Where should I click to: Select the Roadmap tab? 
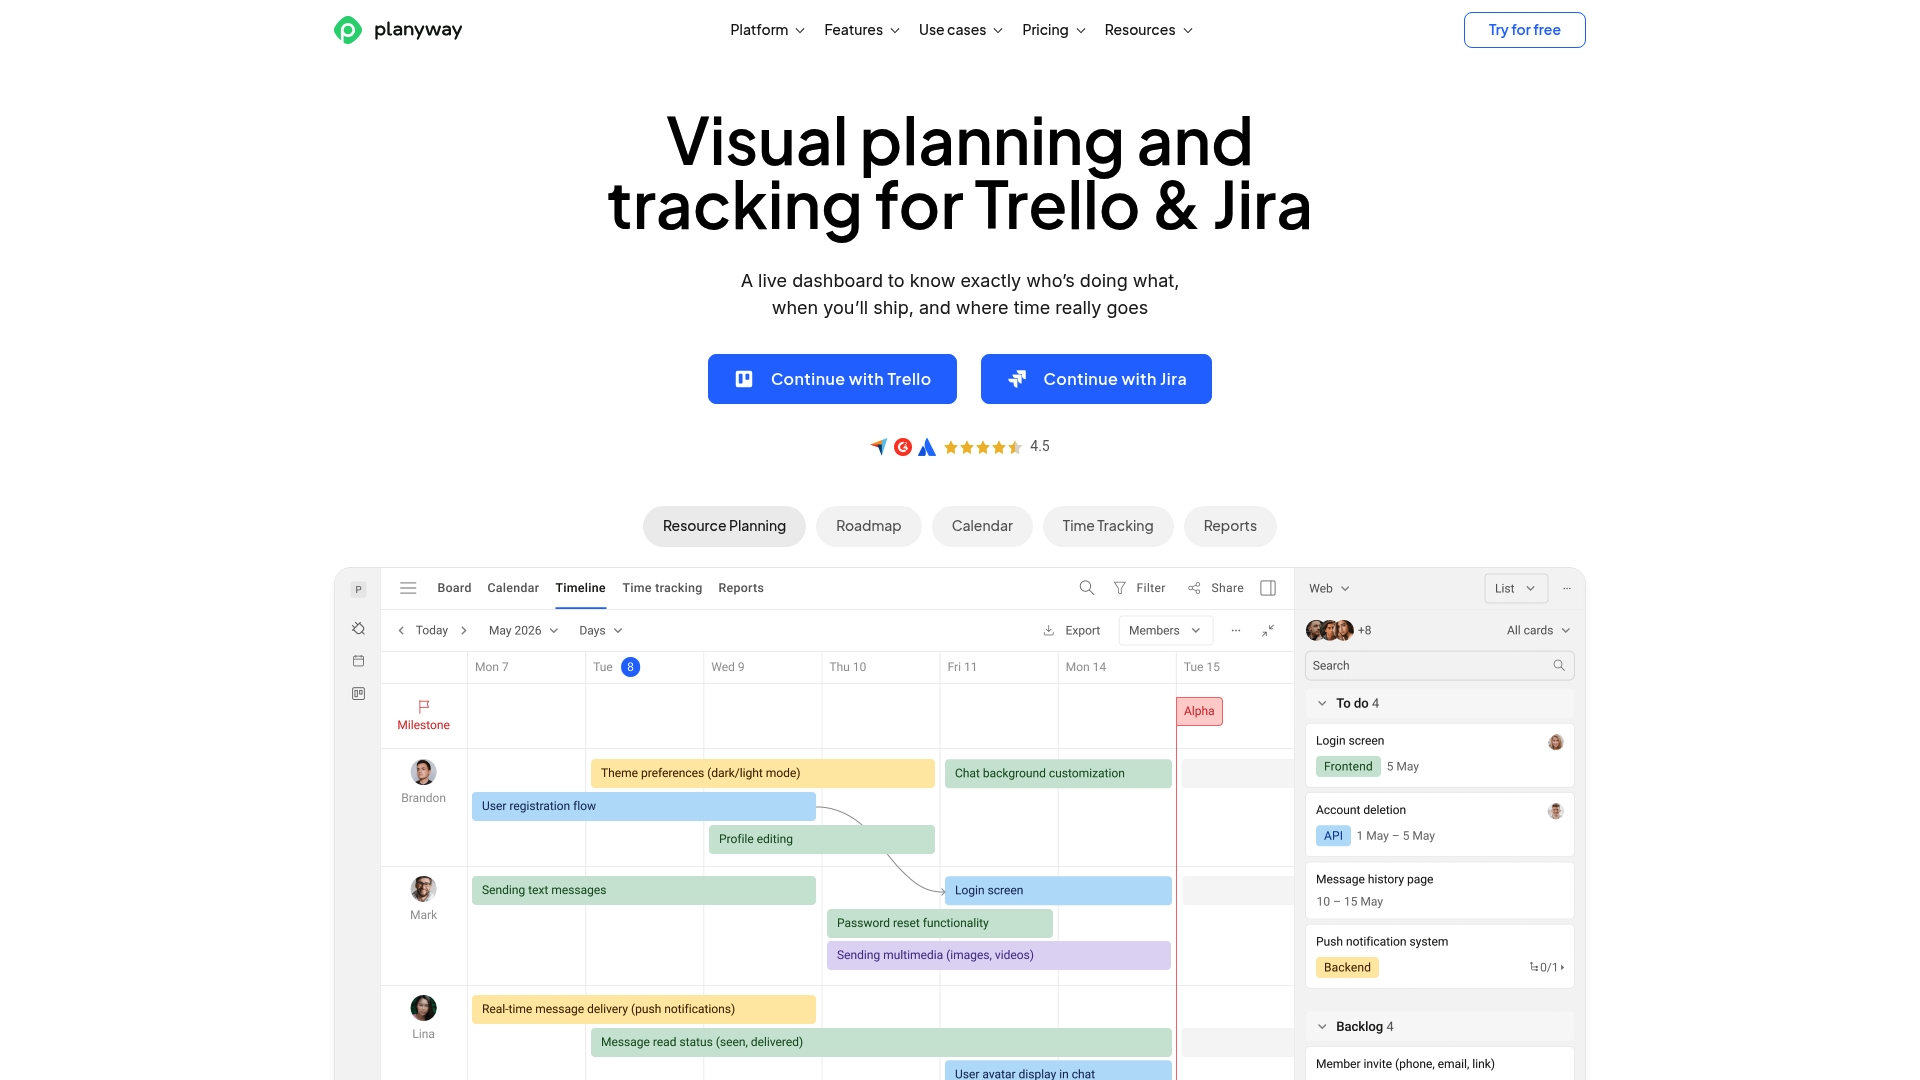(x=869, y=527)
